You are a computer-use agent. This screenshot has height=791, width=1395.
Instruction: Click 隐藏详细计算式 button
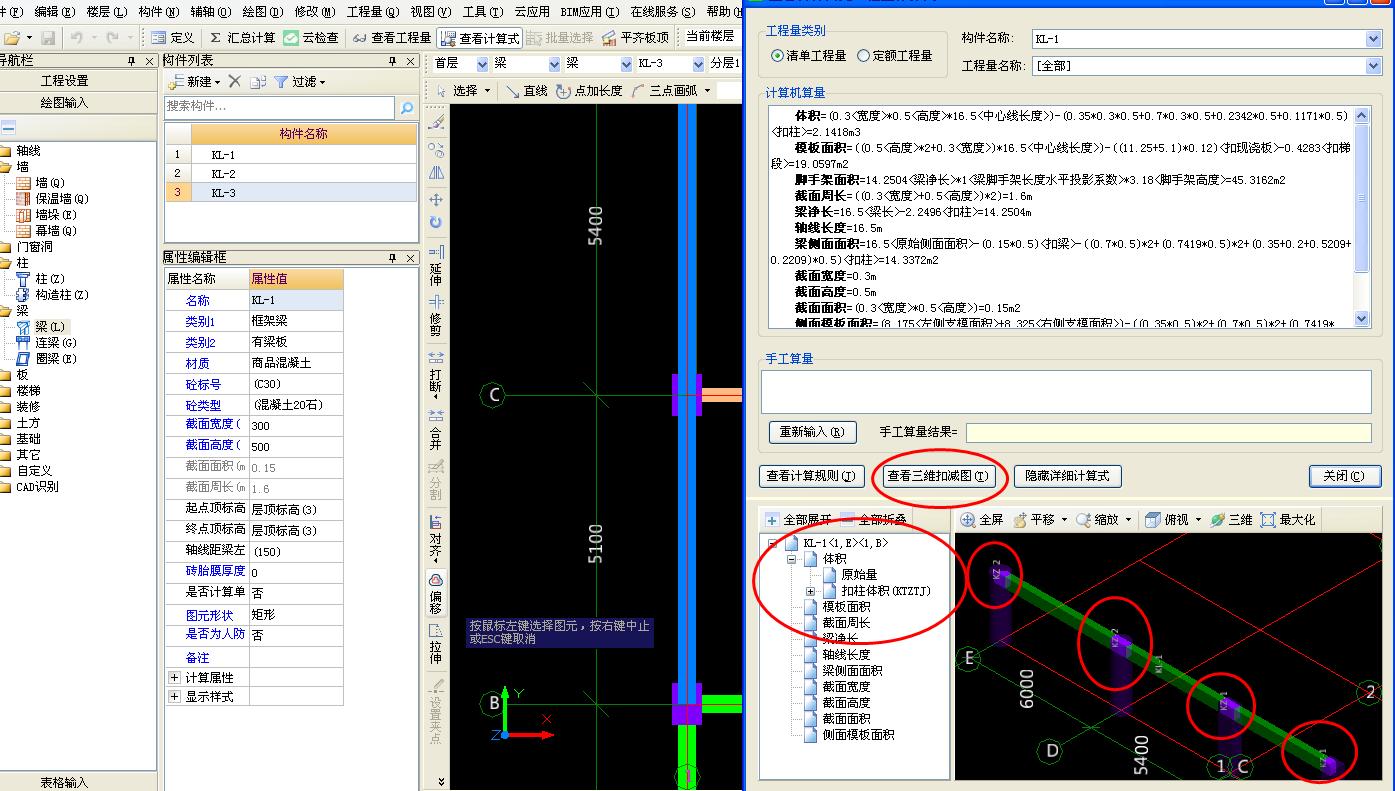1067,476
